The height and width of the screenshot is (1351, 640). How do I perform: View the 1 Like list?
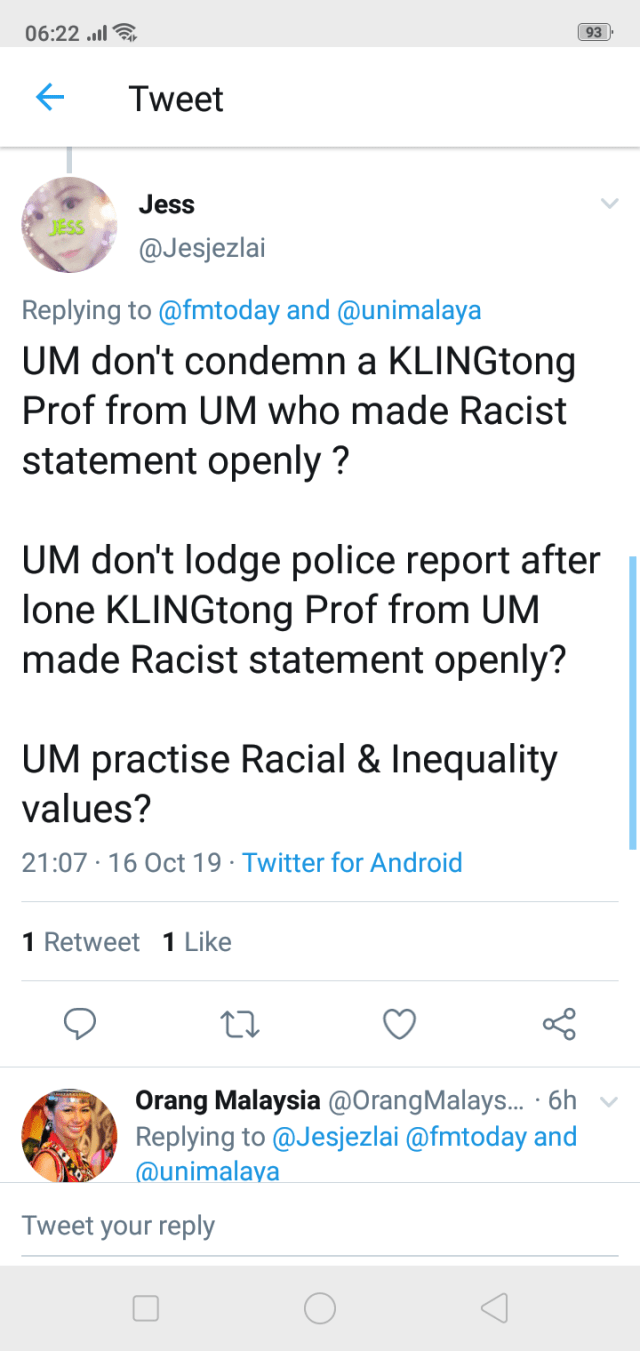click(x=197, y=942)
